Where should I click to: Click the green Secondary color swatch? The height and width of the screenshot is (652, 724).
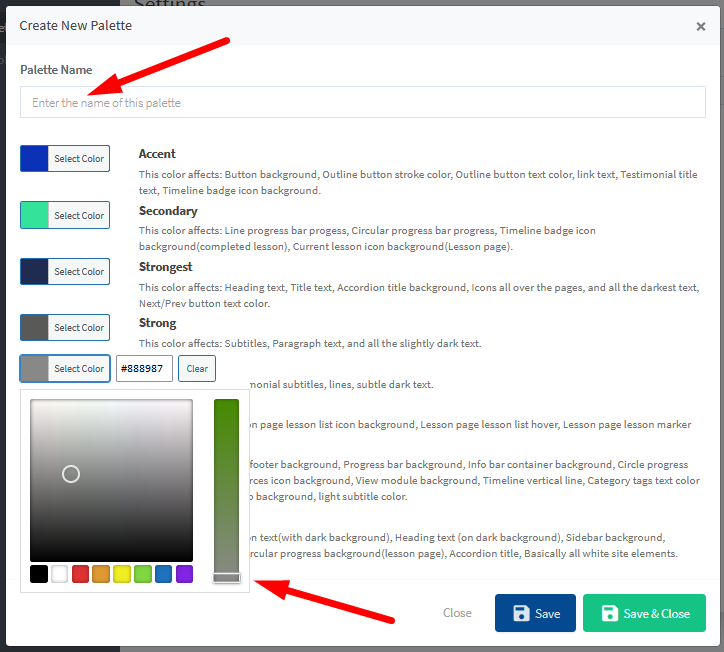34,215
